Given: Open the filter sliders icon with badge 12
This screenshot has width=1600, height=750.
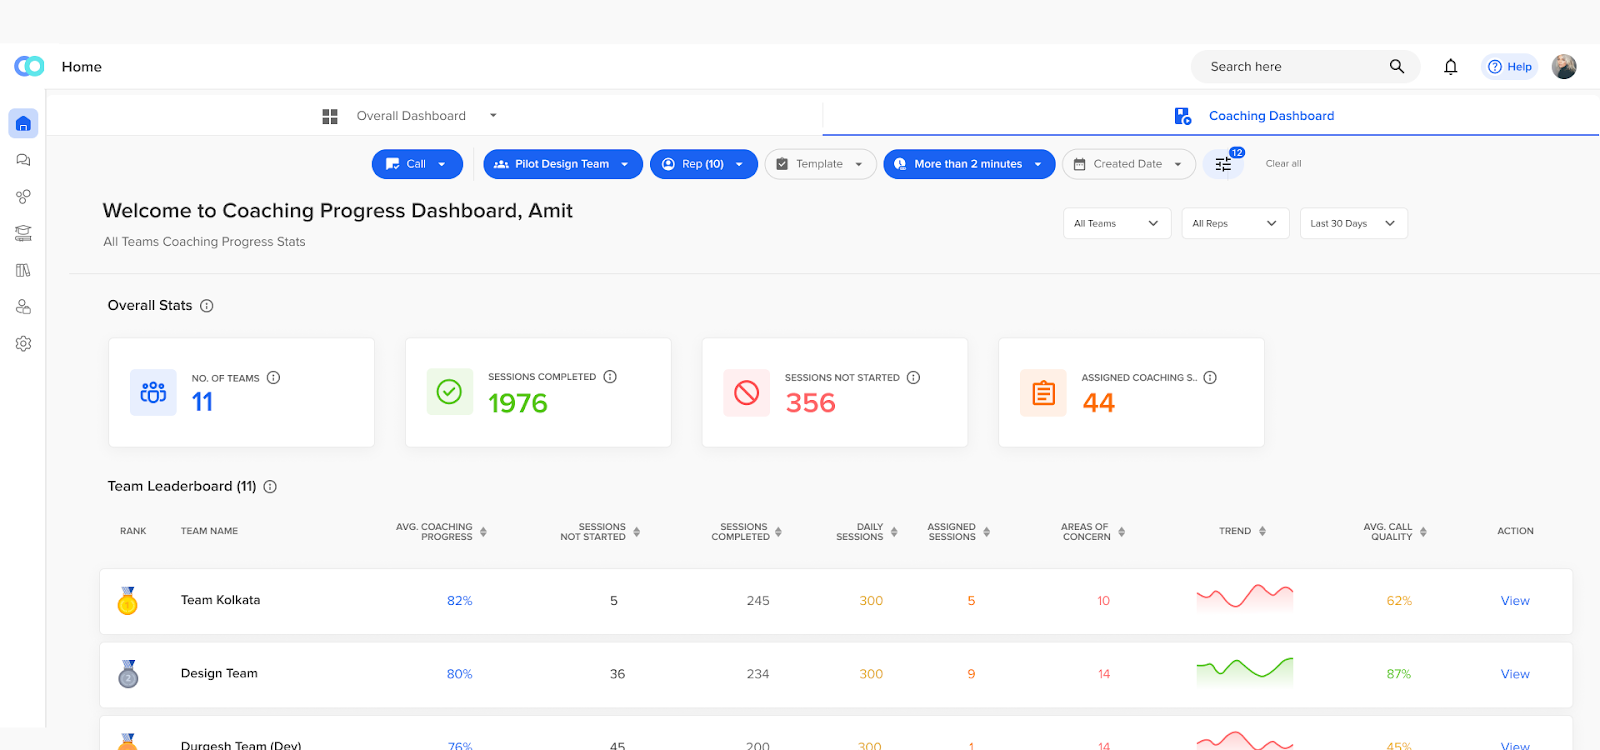Looking at the screenshot, I should pos(1223,164).
